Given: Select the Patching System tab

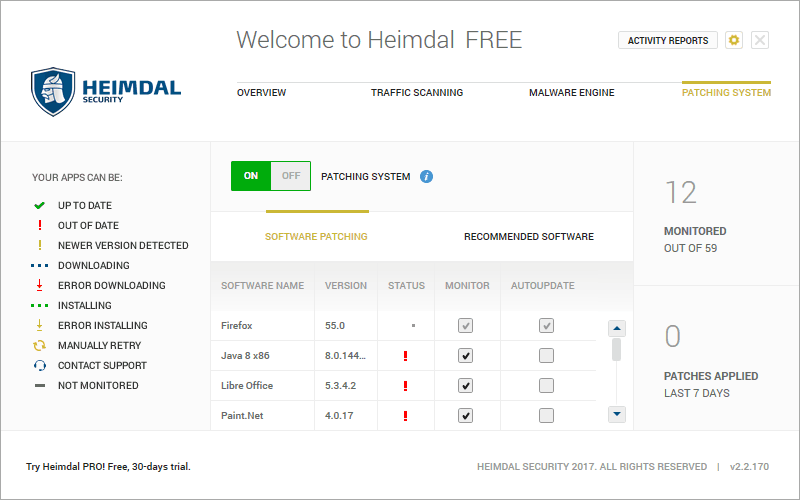Looking at the screenshot, I should pos(726,93).
